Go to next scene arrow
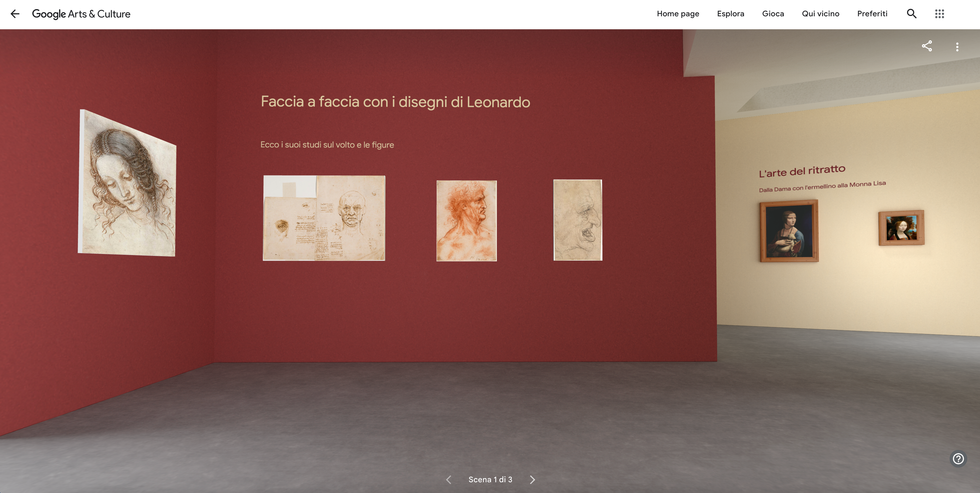 click(532, 480)
